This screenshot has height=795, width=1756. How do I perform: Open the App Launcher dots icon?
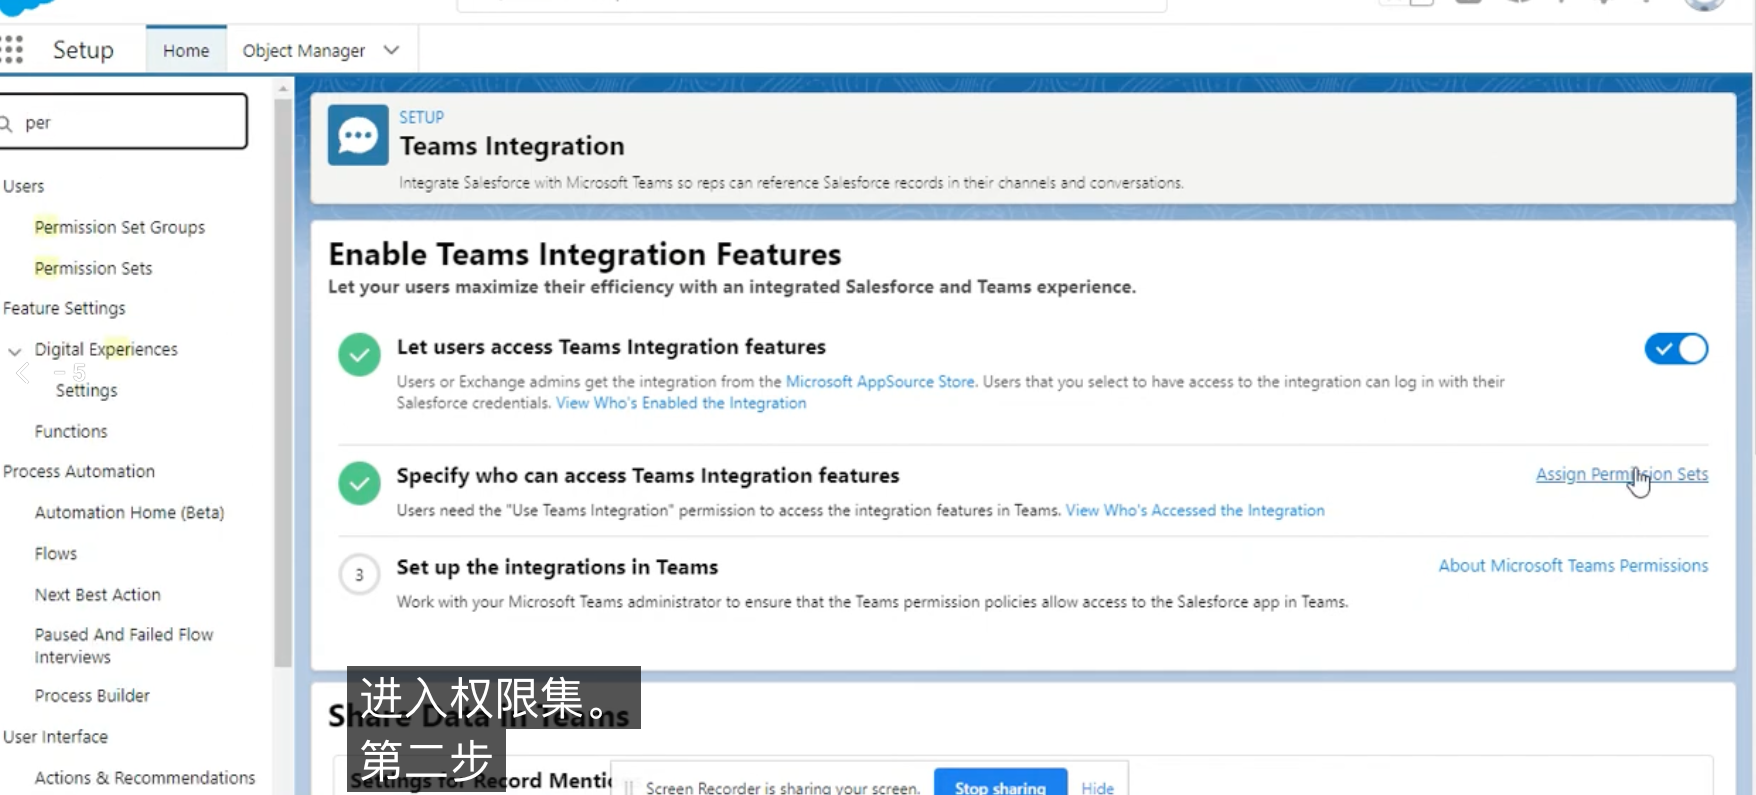tap(12, 50)
